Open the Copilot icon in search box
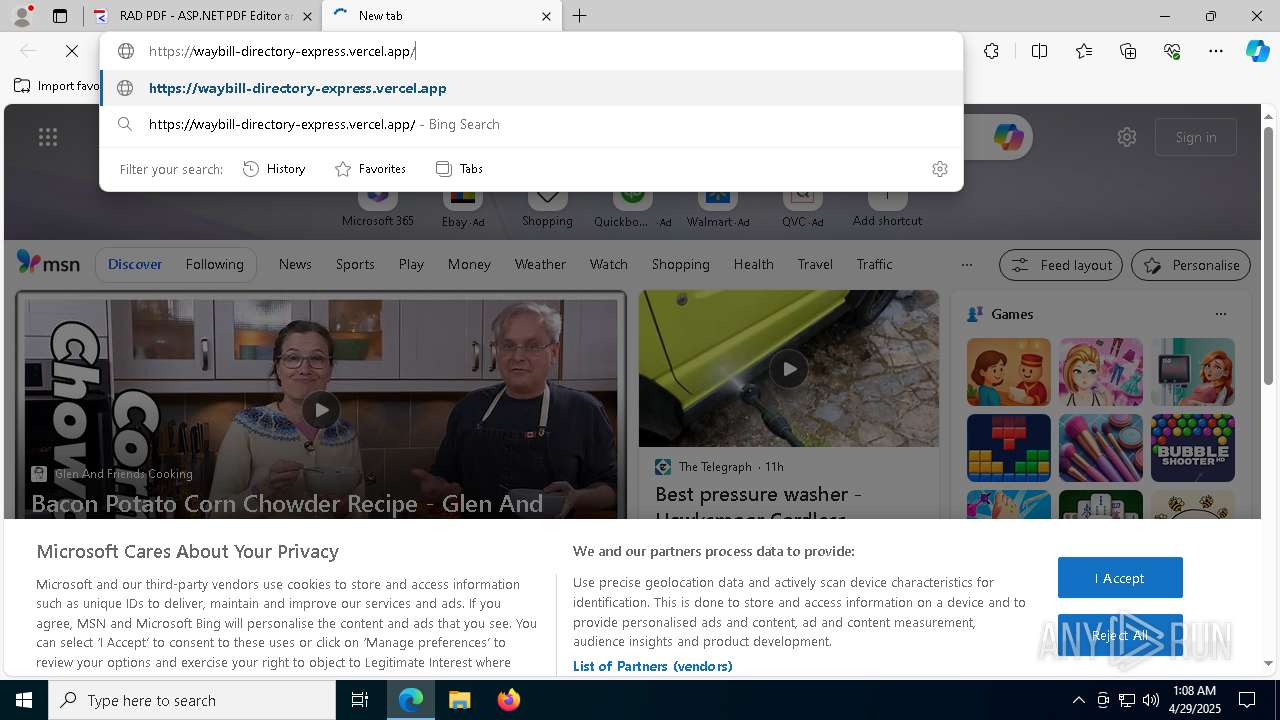 coord(1008,137)
